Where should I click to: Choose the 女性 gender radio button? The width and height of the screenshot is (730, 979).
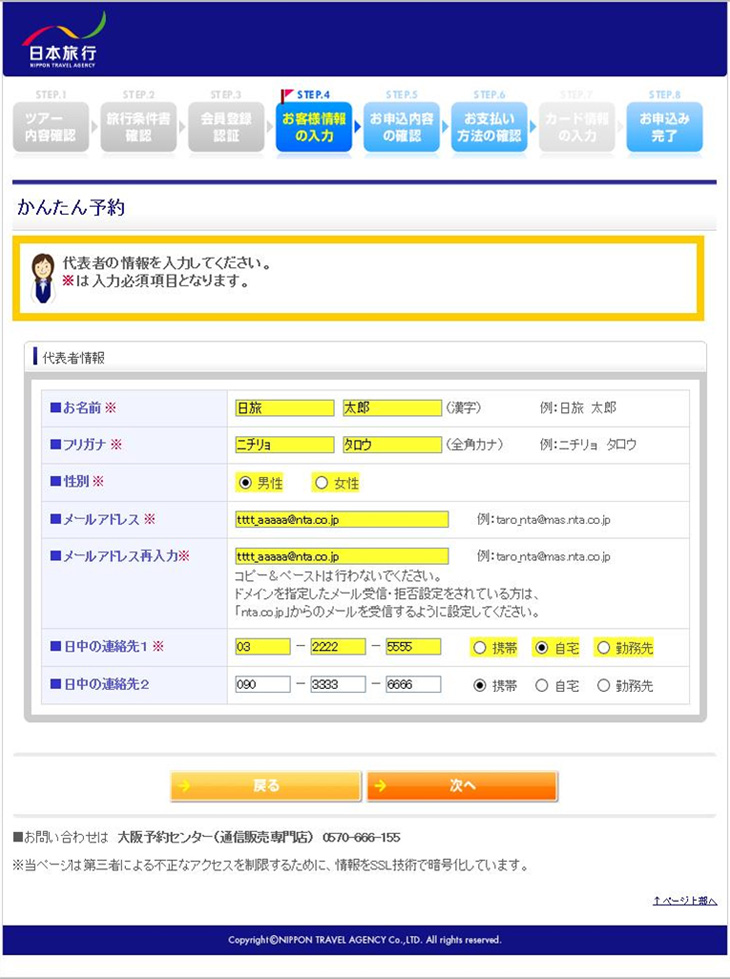(x=321, y=483)
